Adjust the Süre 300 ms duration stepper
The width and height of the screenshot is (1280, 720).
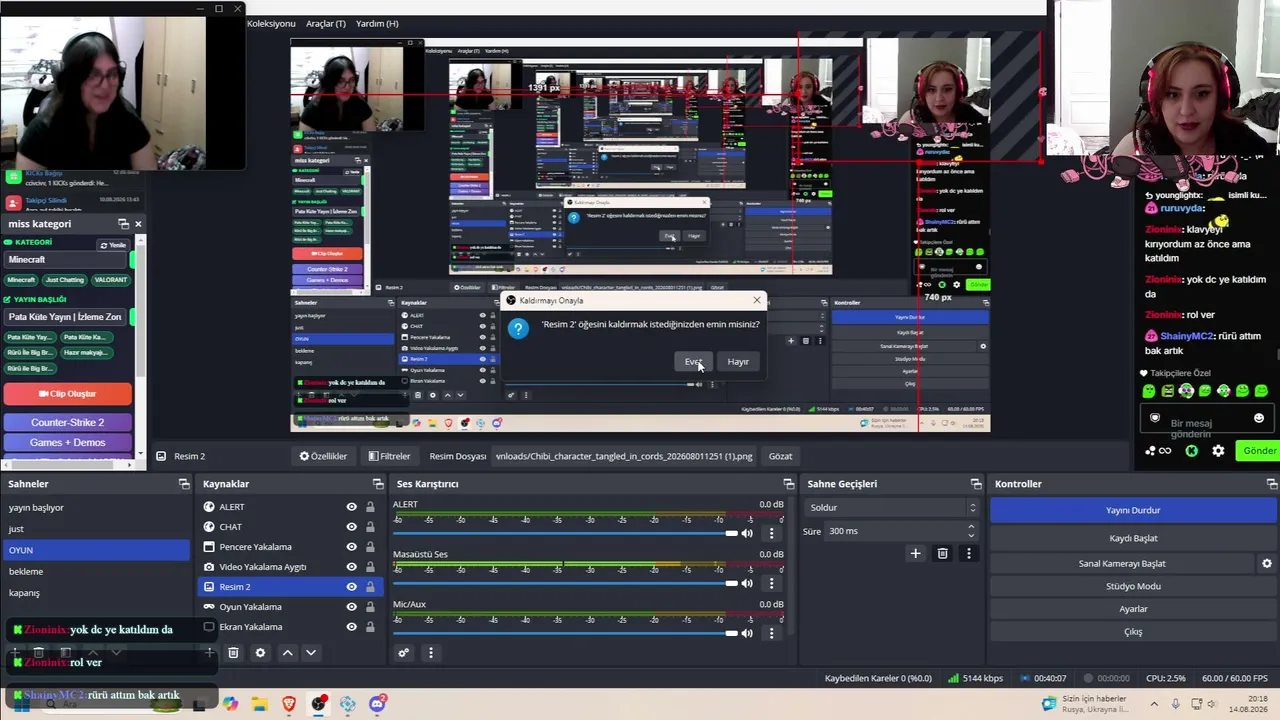pos(971,531)
